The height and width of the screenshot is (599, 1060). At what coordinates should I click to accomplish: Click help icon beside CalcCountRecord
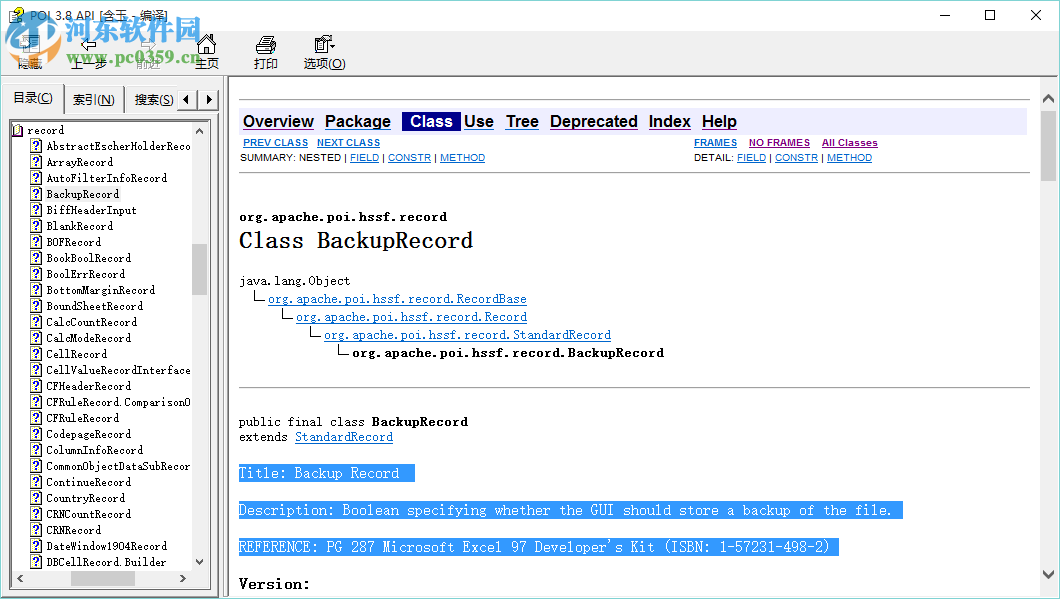tap(37, 322)
